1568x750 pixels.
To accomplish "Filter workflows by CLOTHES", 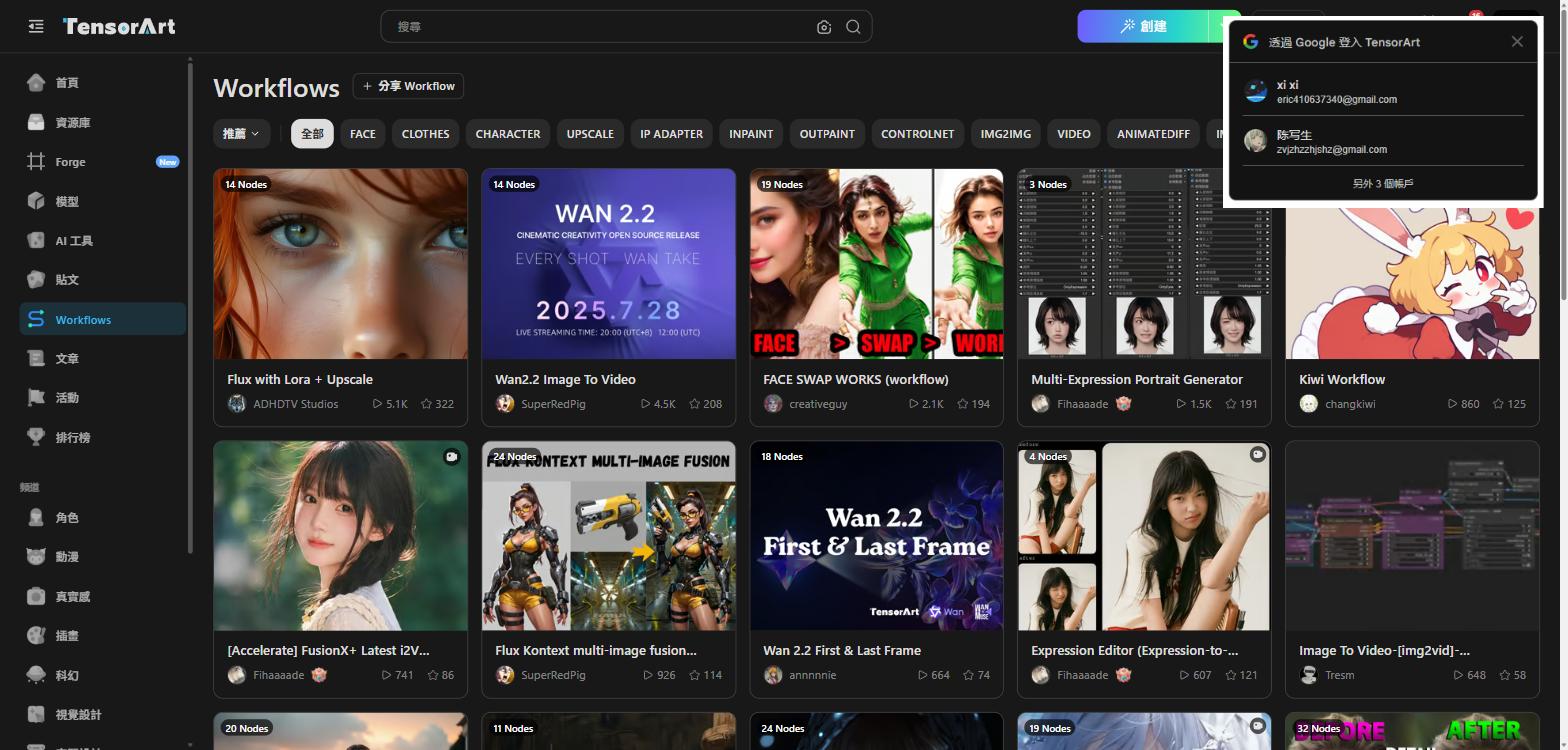I will (x=426, y=133).
